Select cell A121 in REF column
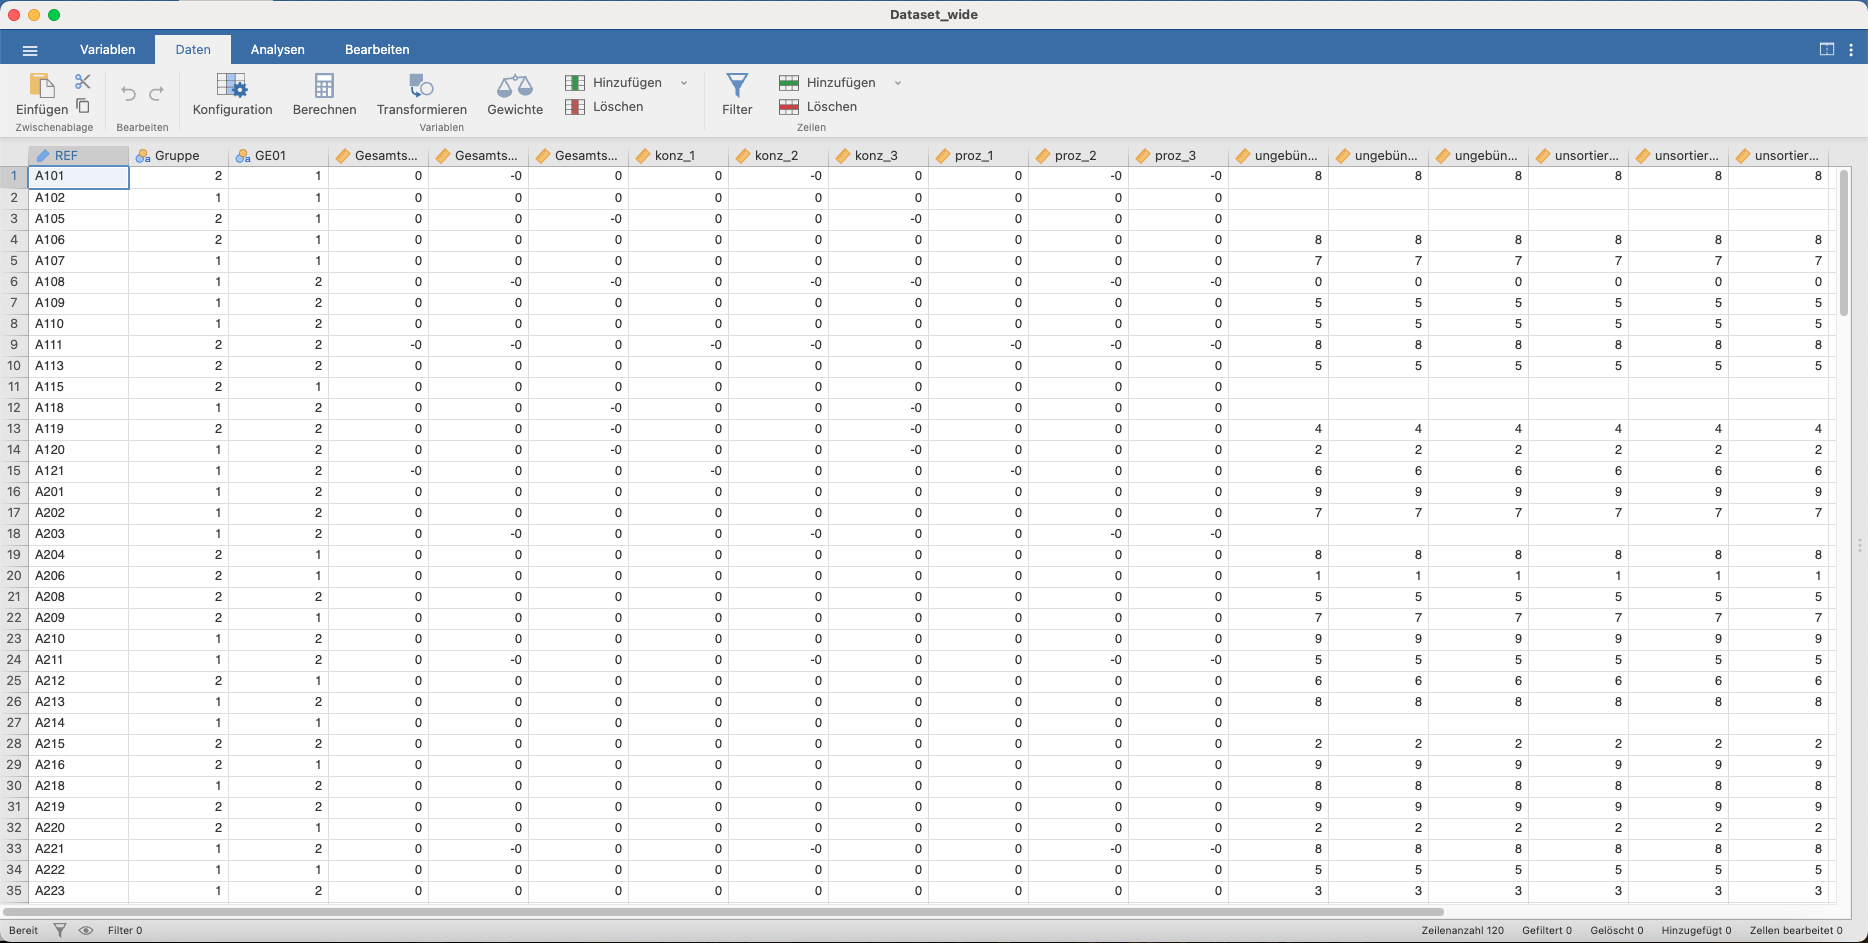This screenshot has width=1868, height=943. [78, 471]
